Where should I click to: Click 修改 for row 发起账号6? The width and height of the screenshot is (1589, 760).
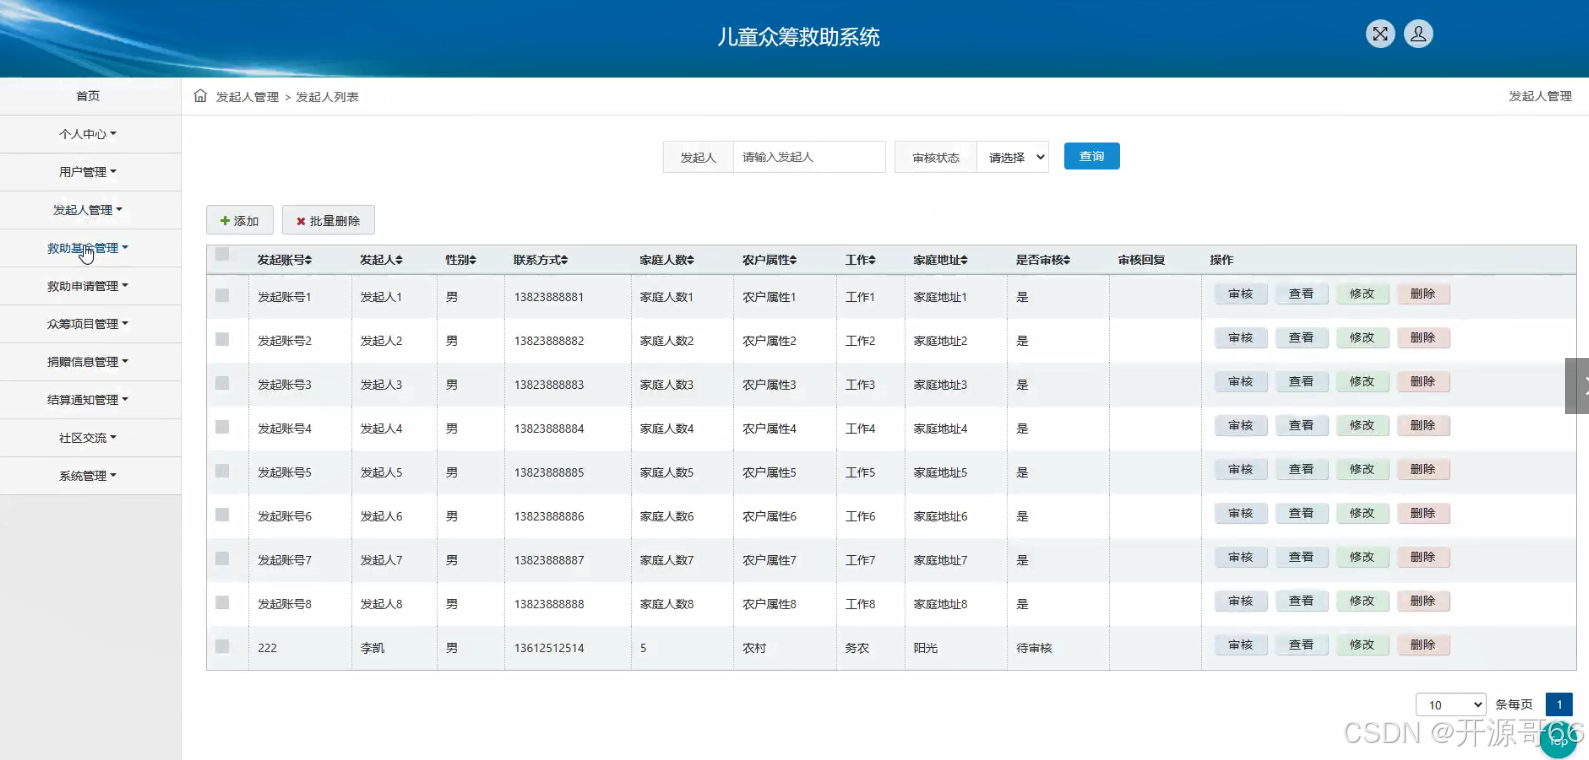click(1362, 513)
